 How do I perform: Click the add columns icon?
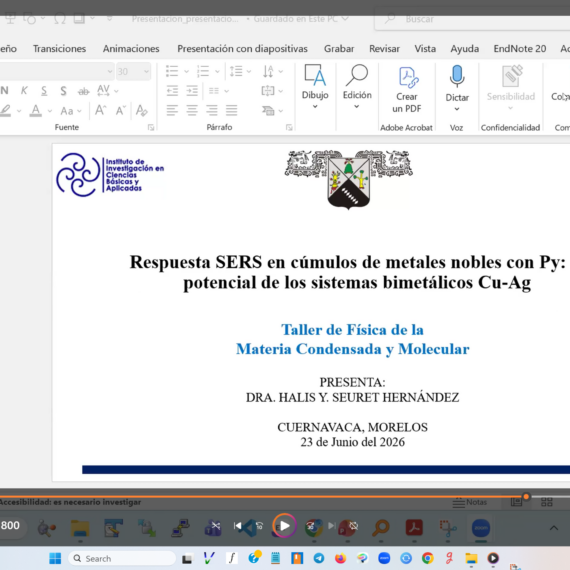[x=214, y=91]
